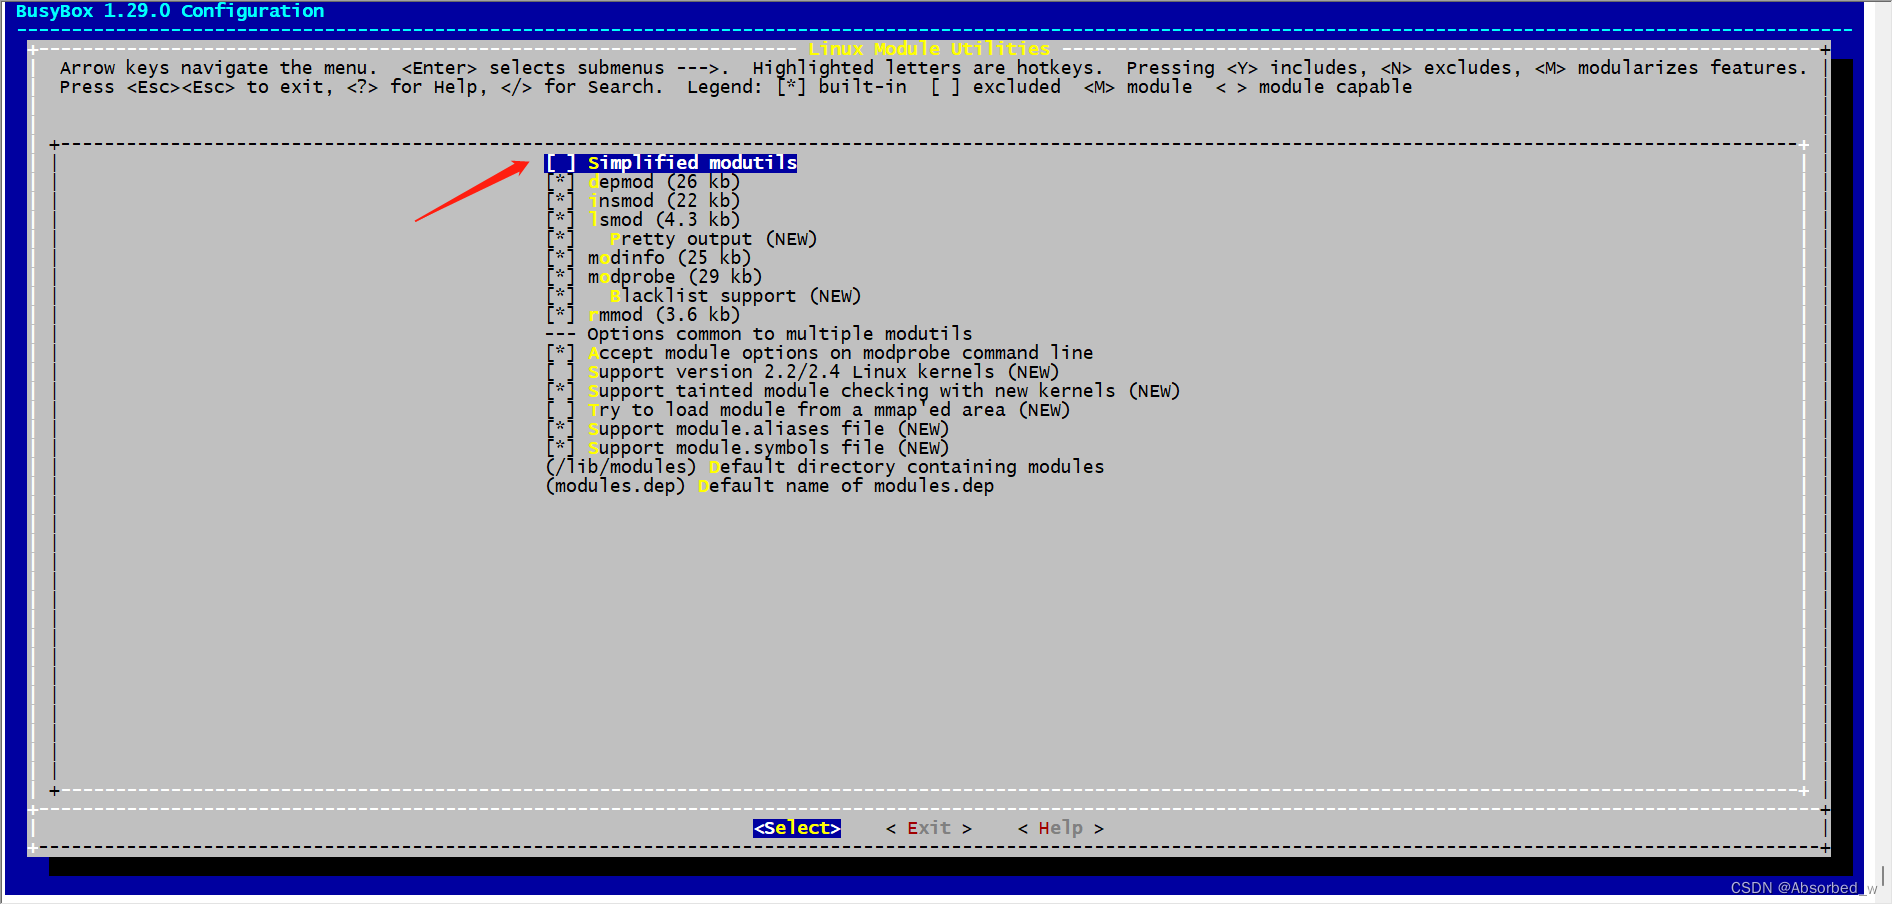Click 'Pretty output (NEW)' label text
The width and height of the screenshot is (1893, 905).
pos(714,239)
